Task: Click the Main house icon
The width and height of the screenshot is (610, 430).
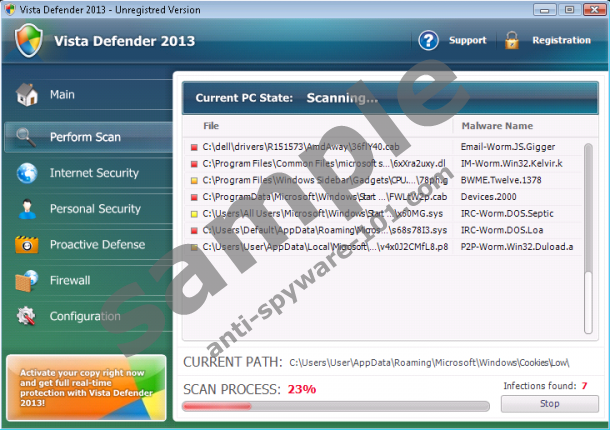Action: [27, 96]
